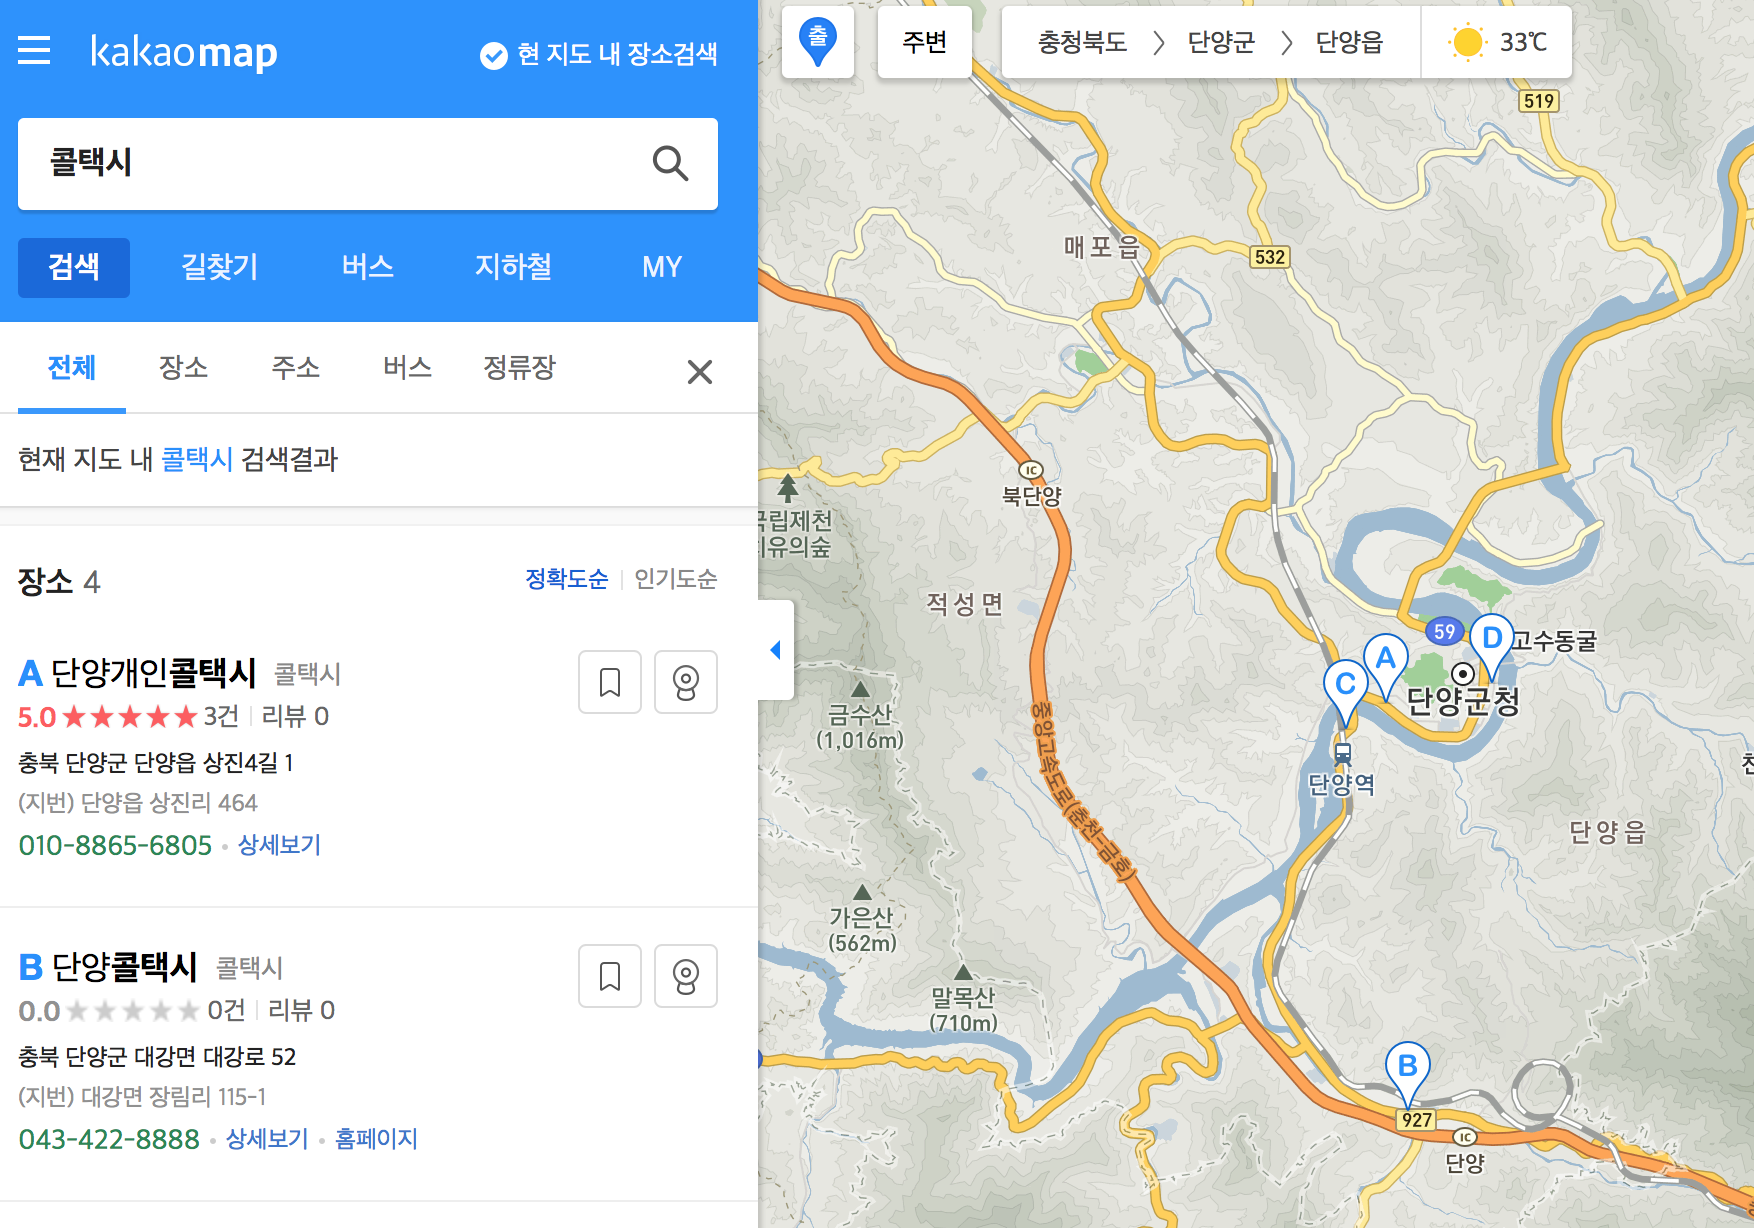This screenshot has width=1754, height=1228.
Task: Sort results by 정확도순
Action: (x=566, y=579)
